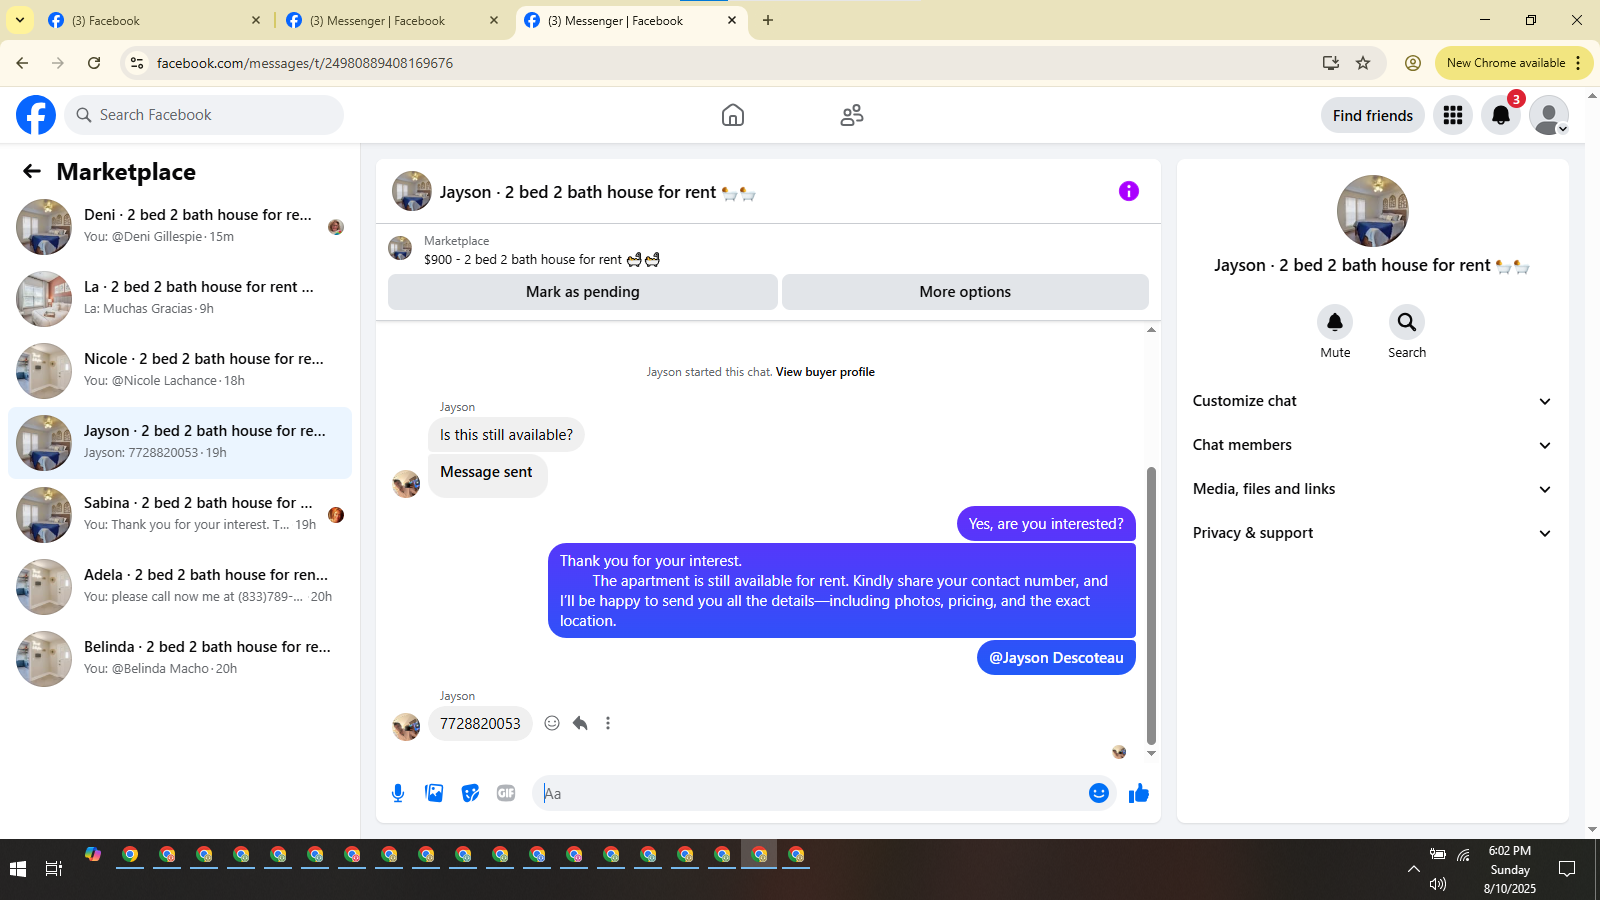Click the Search Facebook field

tap(204, 115)
